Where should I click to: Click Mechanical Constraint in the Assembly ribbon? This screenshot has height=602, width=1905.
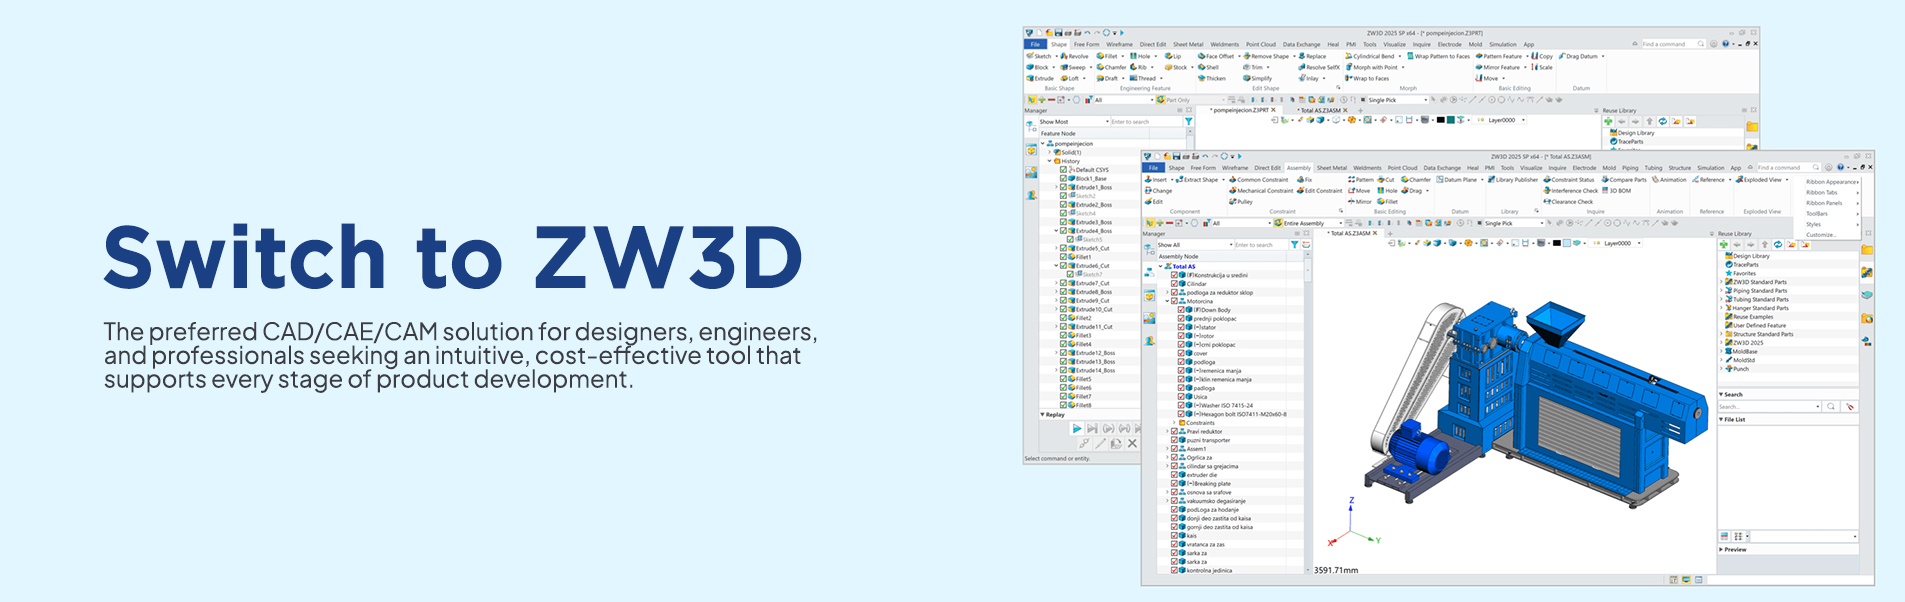1261,190
